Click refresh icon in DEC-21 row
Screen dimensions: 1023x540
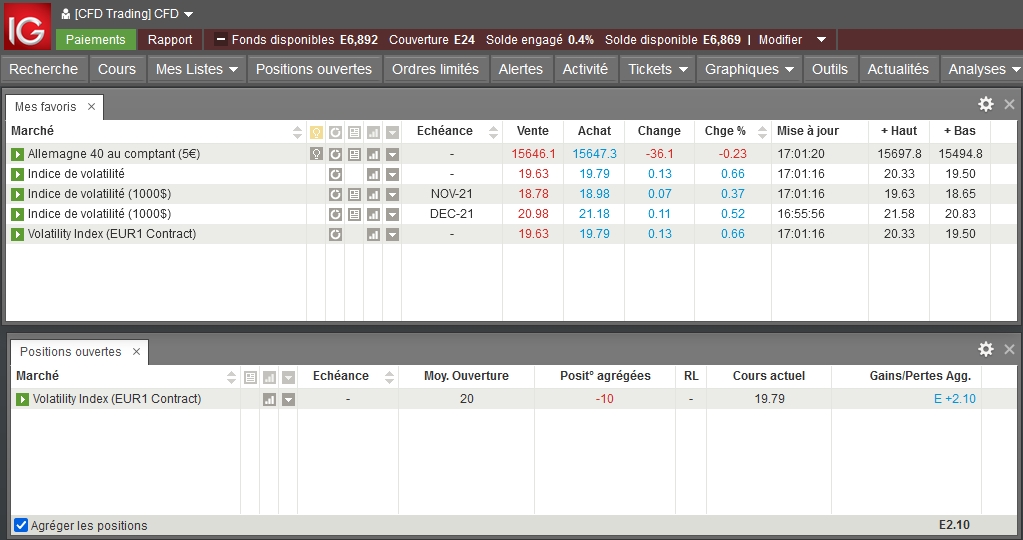point(335,214)
